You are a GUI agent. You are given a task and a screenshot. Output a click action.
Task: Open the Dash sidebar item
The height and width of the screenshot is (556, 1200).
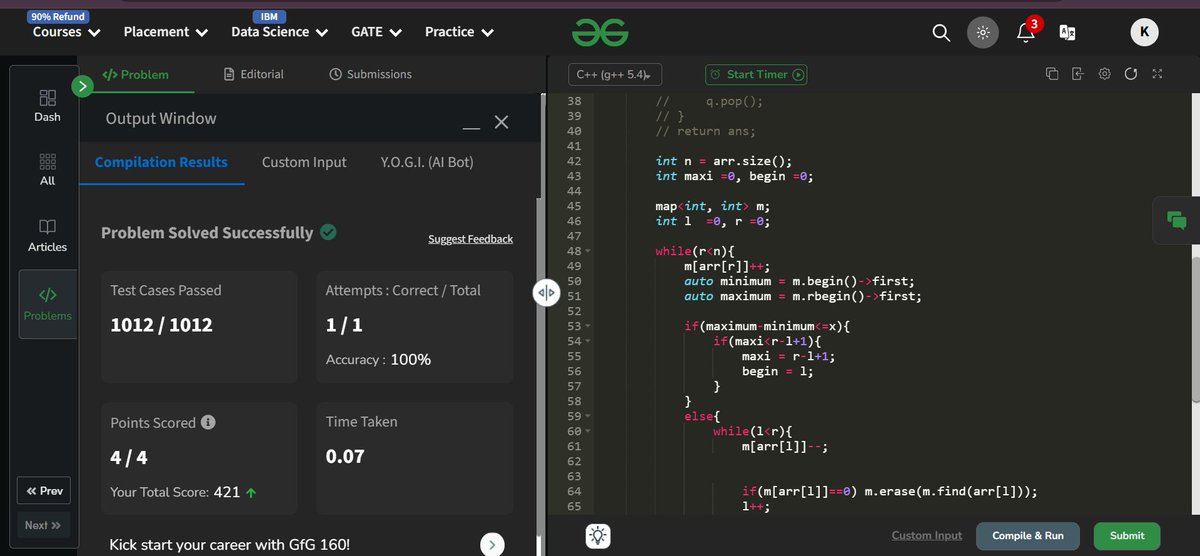tap(47, 105)
